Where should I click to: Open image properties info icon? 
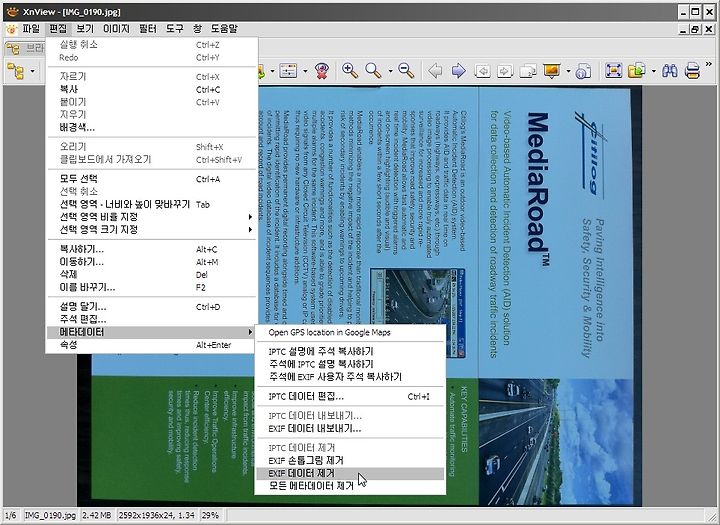point(583,71)
